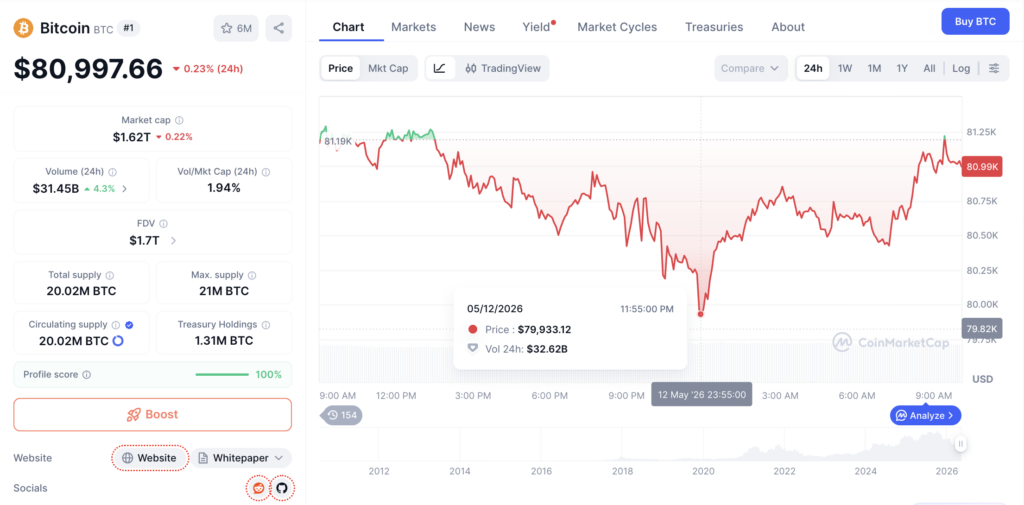This screenshot has height=505, width=1024.
Task: Click the red price point marker
Action: coord(701,314)
